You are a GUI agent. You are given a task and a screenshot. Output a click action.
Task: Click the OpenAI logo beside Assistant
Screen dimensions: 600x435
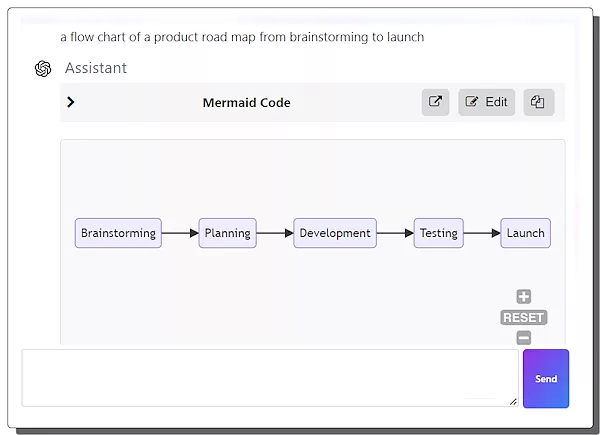43,68
